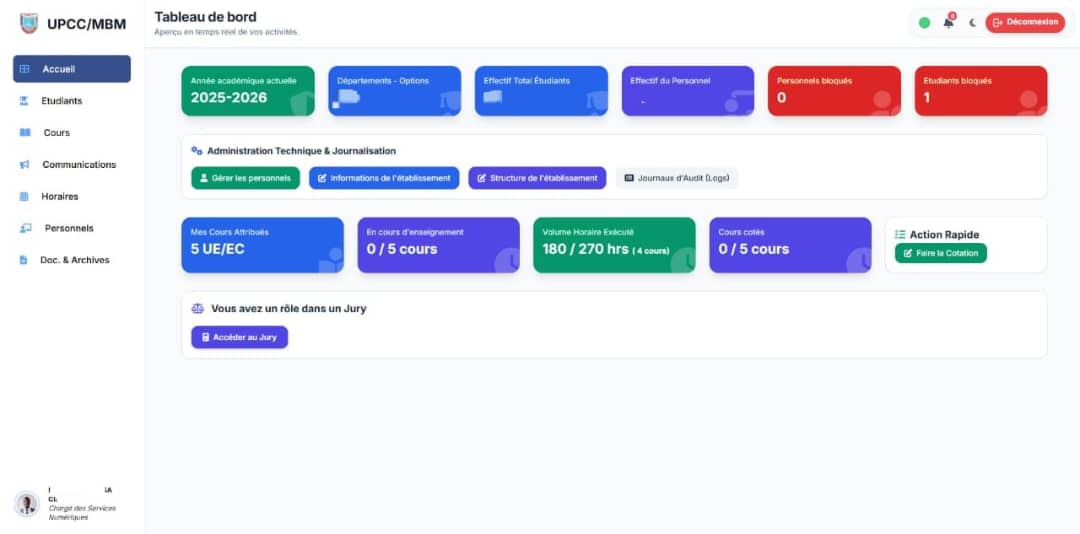Click 'Aperçu en temps réel' subtitle
The height and width of the screenshot is (534, 1080).
(x=227, y=32)
